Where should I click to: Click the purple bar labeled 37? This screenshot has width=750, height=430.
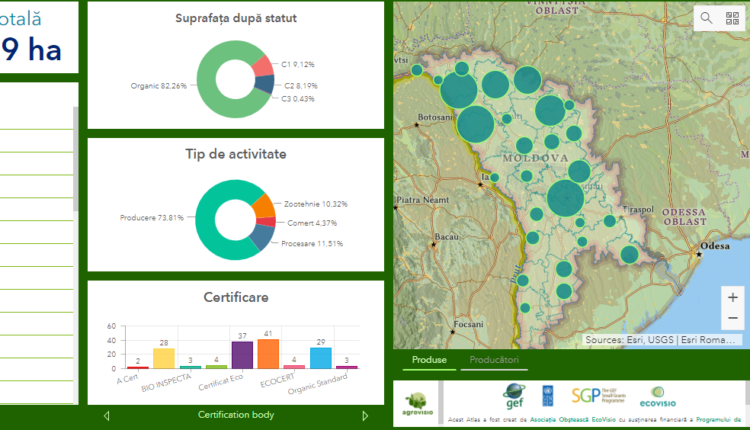coord(242,355)
